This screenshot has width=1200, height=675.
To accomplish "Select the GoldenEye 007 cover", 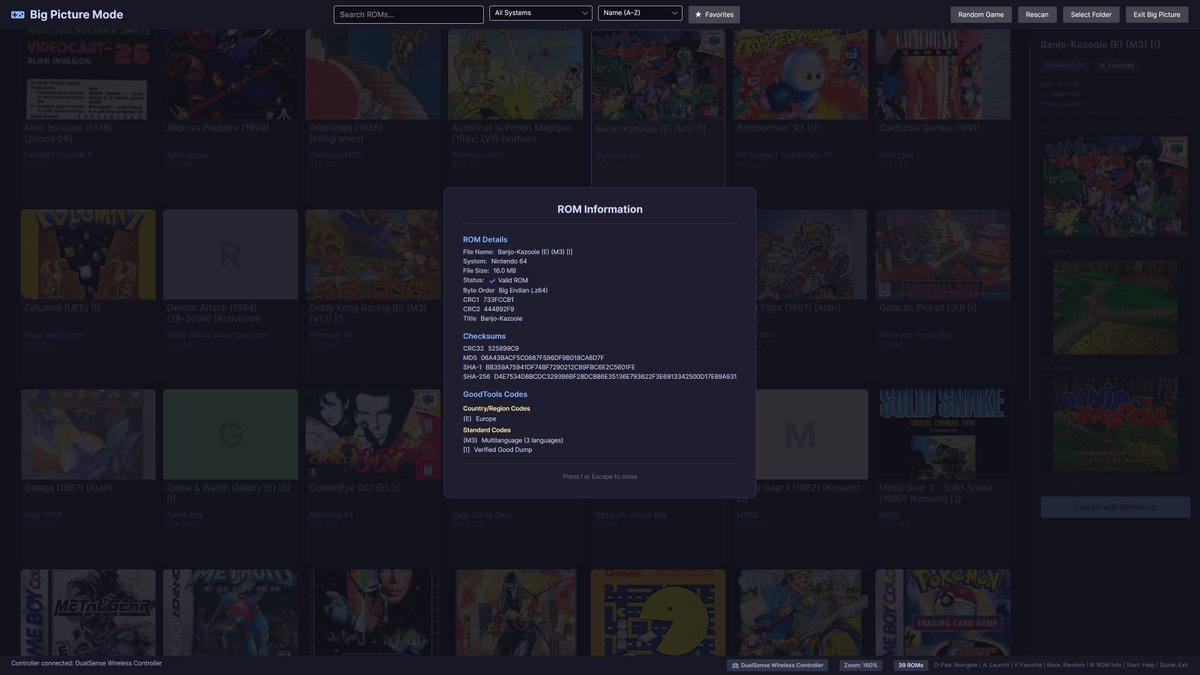I will [373, 435].
